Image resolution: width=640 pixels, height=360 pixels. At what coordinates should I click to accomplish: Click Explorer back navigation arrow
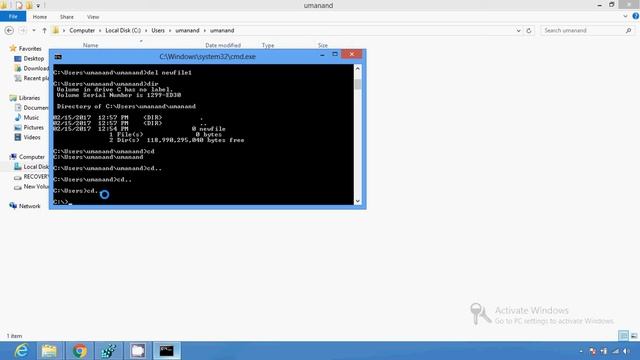[x=9, y=31]
